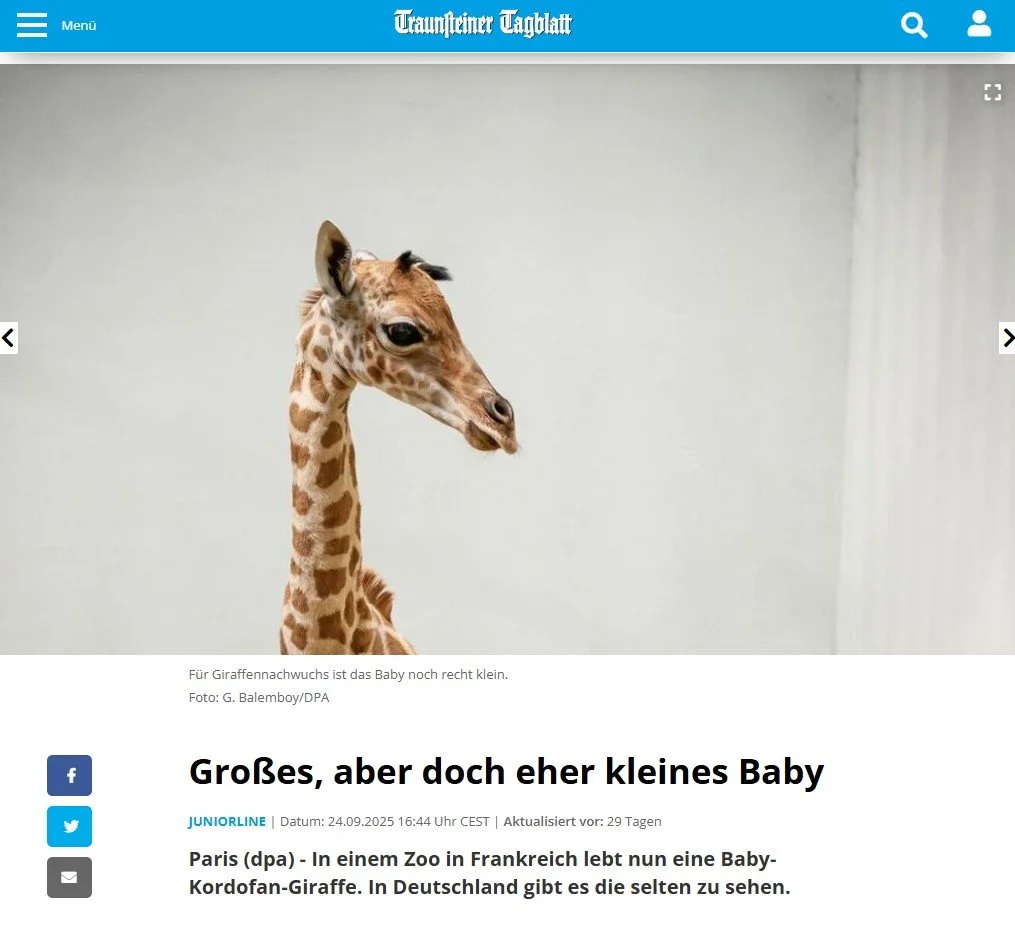This screenshot has width=1015, height=938.
Task: Expand the giraffe photo to fullscreen
Action: point(992,93)
